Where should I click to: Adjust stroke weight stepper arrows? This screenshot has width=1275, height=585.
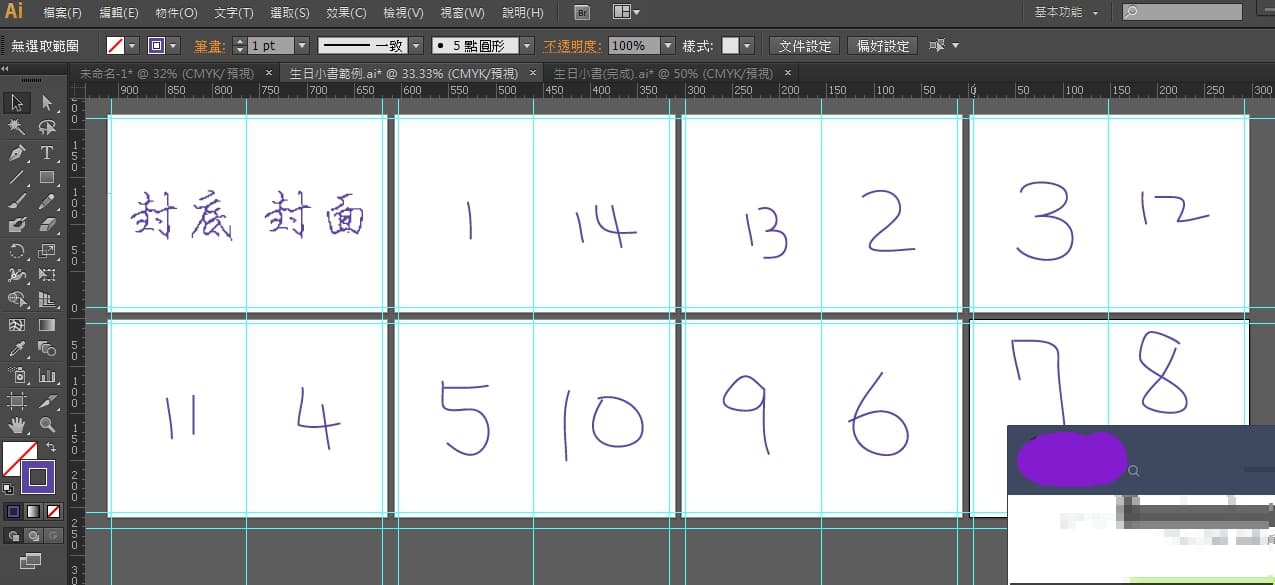239,46
